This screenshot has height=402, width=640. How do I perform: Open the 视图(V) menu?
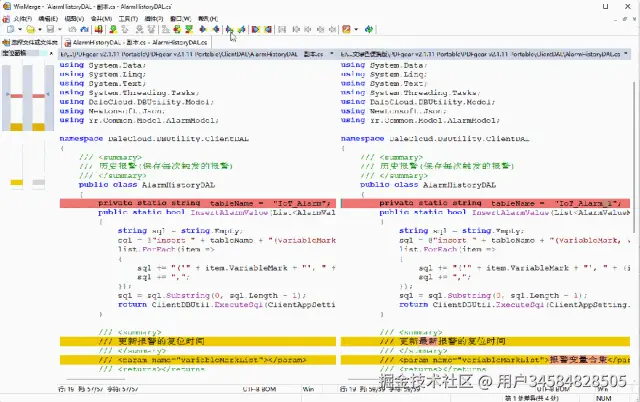tap(74, 19)
